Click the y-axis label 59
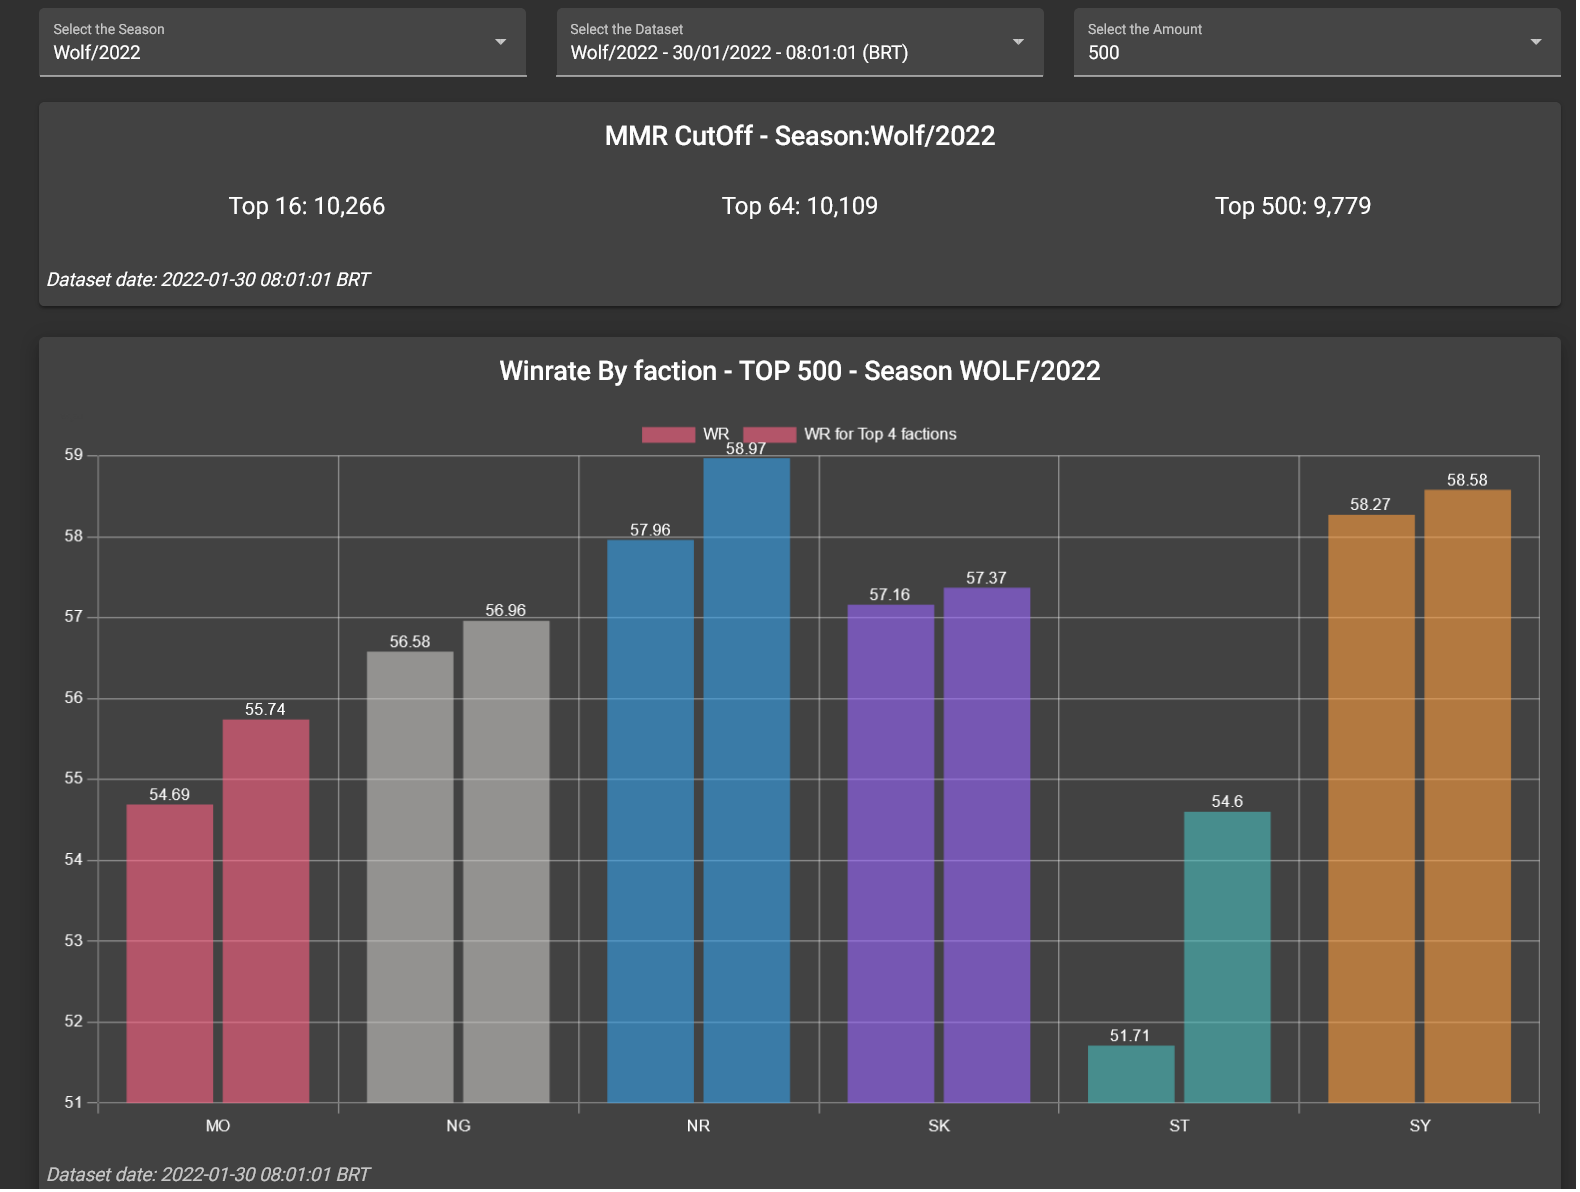 click(74, 455)
